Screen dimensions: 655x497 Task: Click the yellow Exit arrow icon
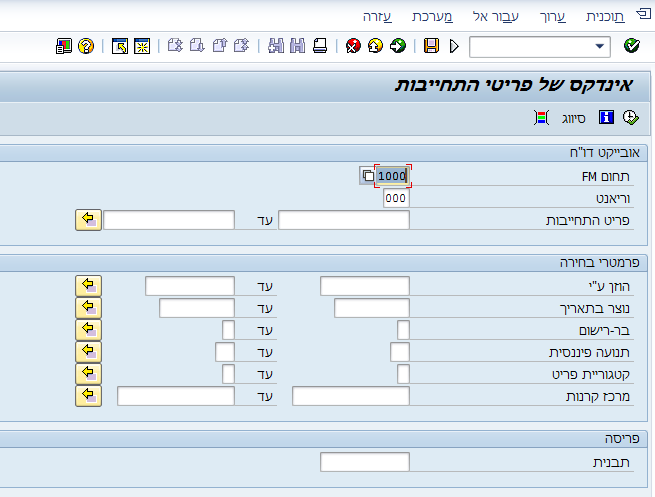(x=376, y=46)
